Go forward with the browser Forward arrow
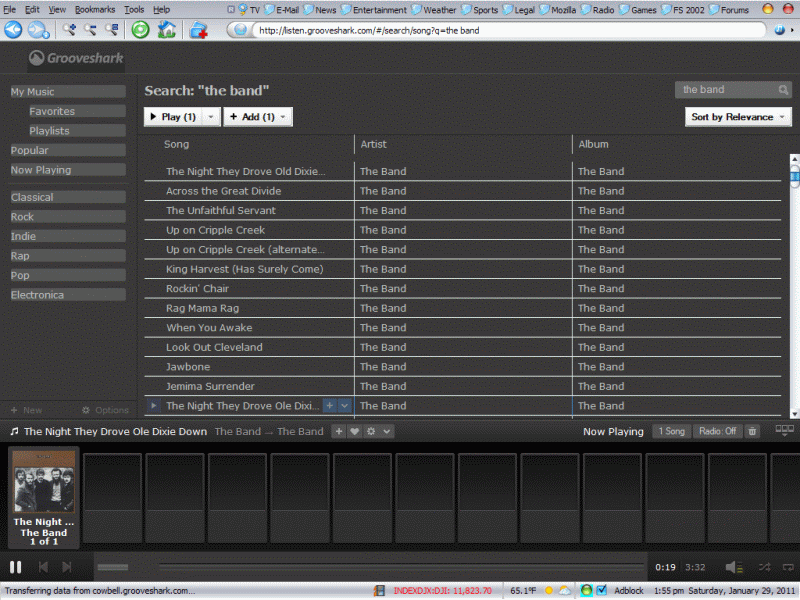The image size is (800, 600). pyautogui.click(x=38, y=30)
